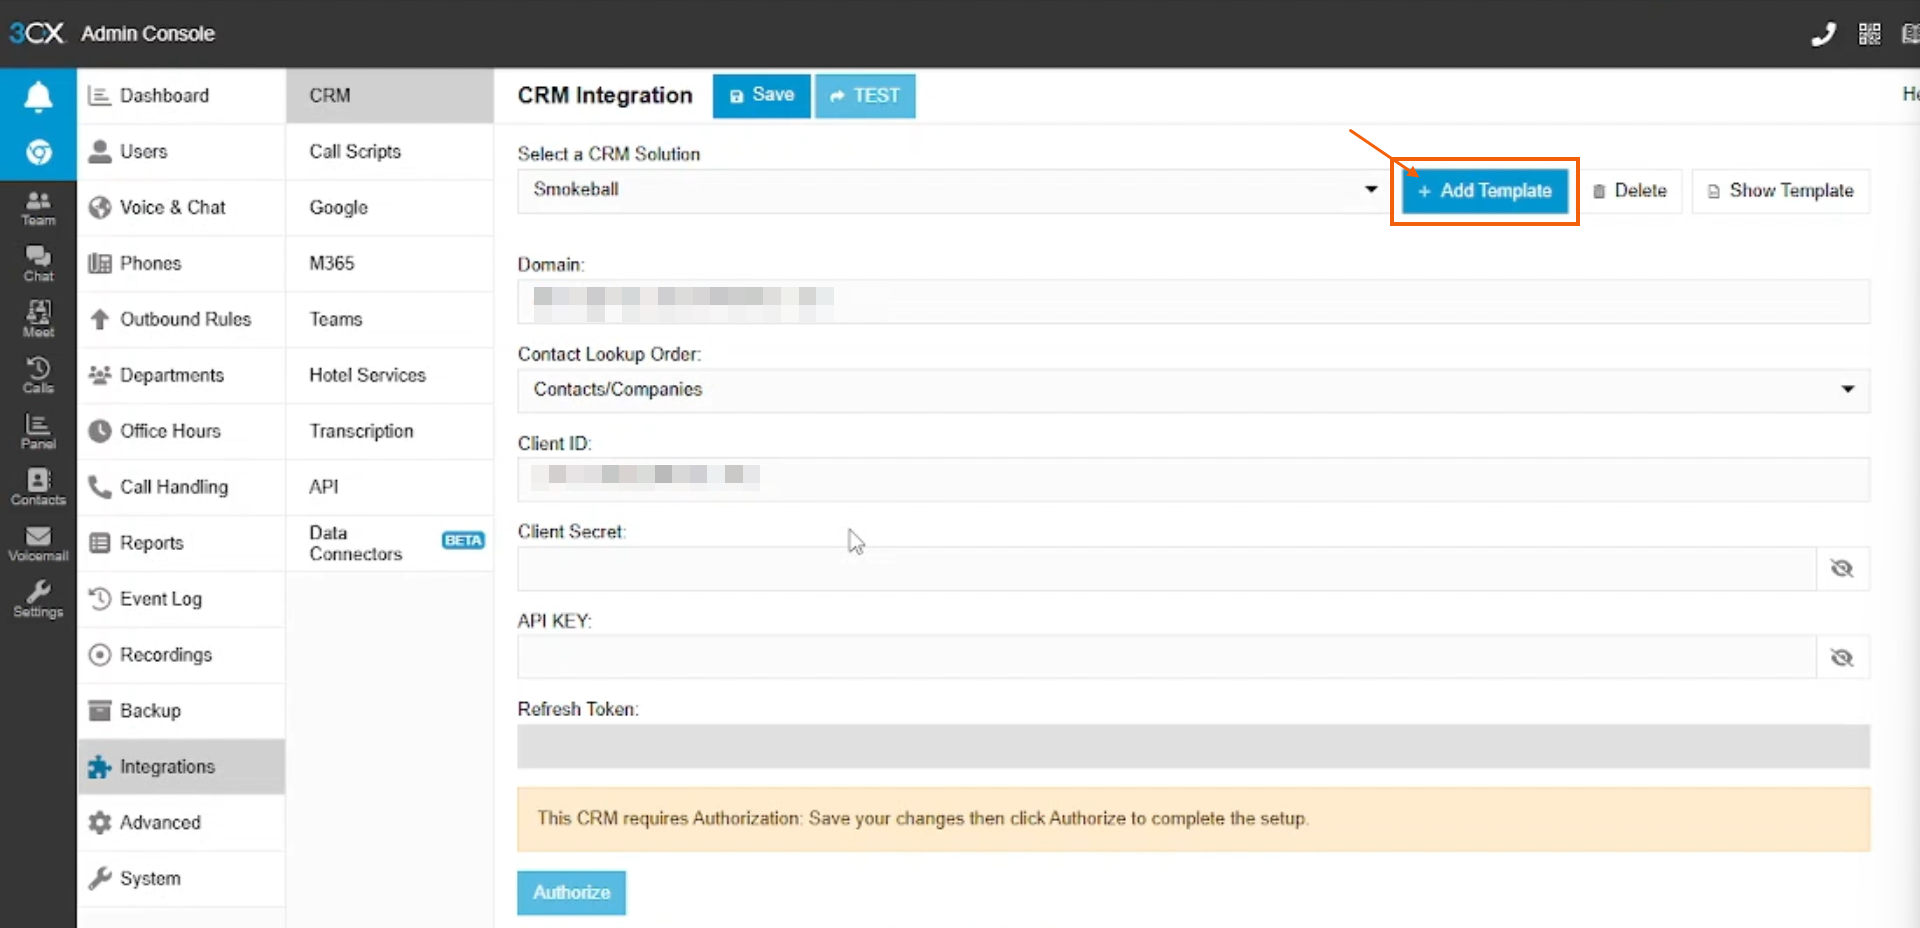Open the Team panel icon

(x=38, y=208)
